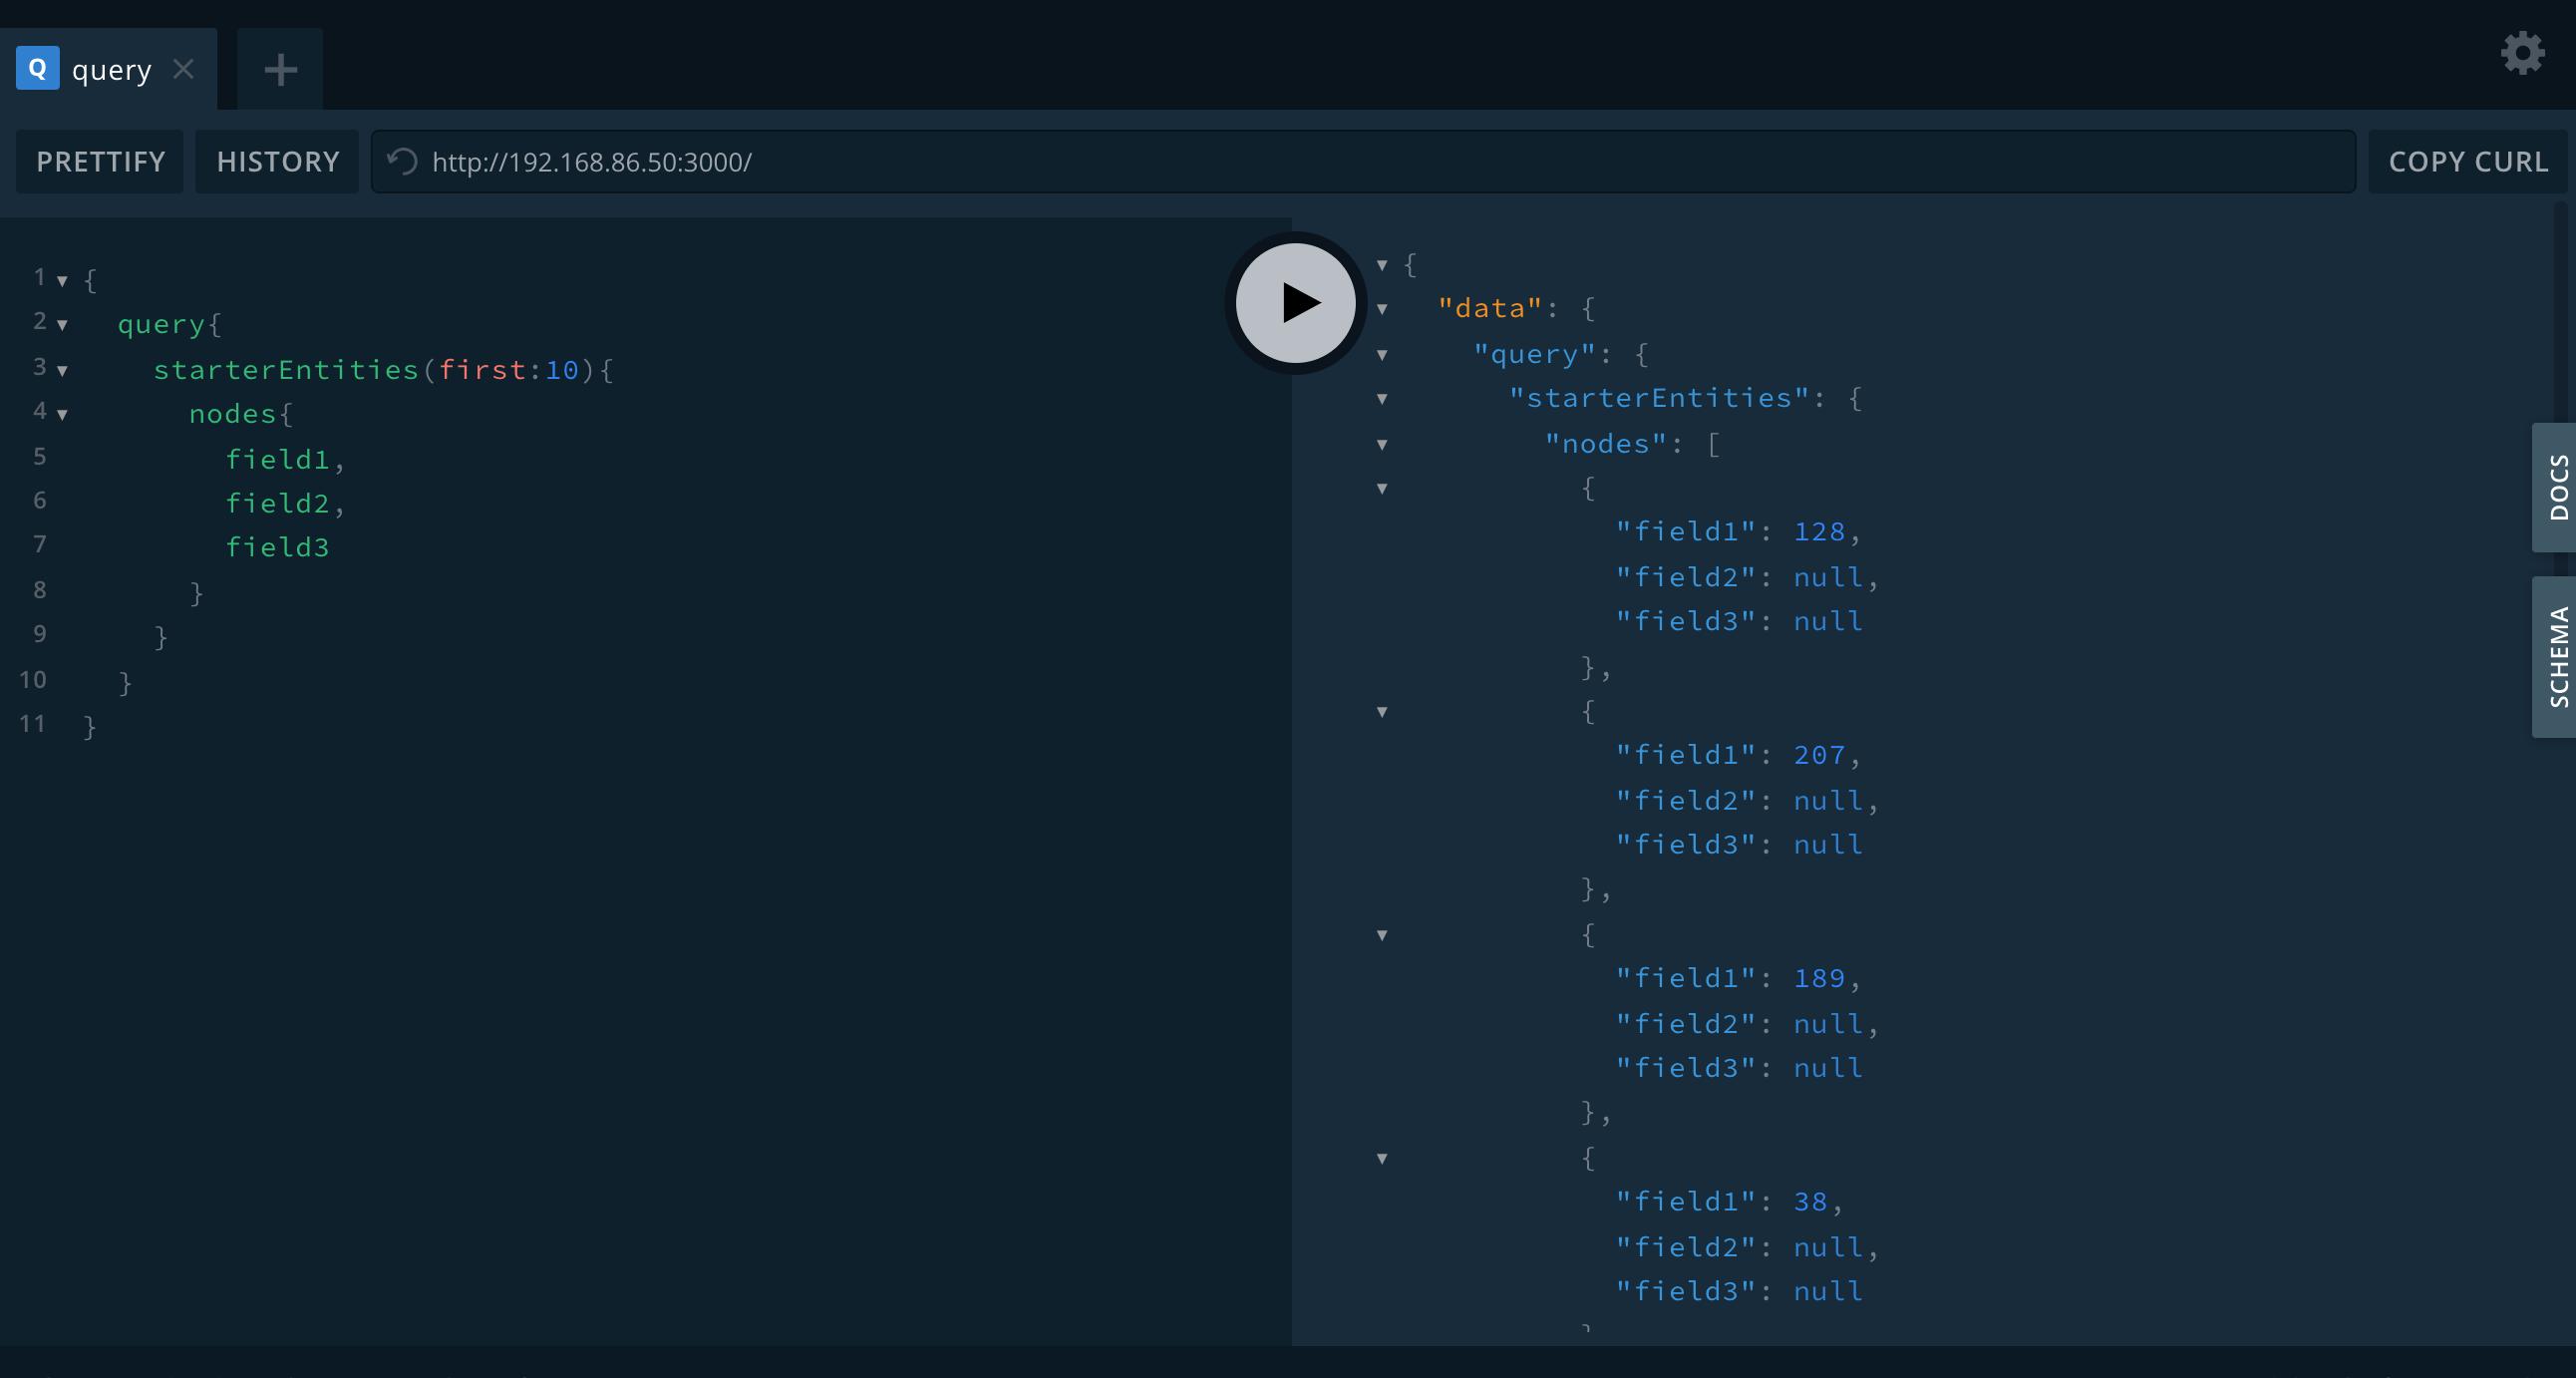
Task: Select field1 value 207 in the response
Action: click(1822, 755)
